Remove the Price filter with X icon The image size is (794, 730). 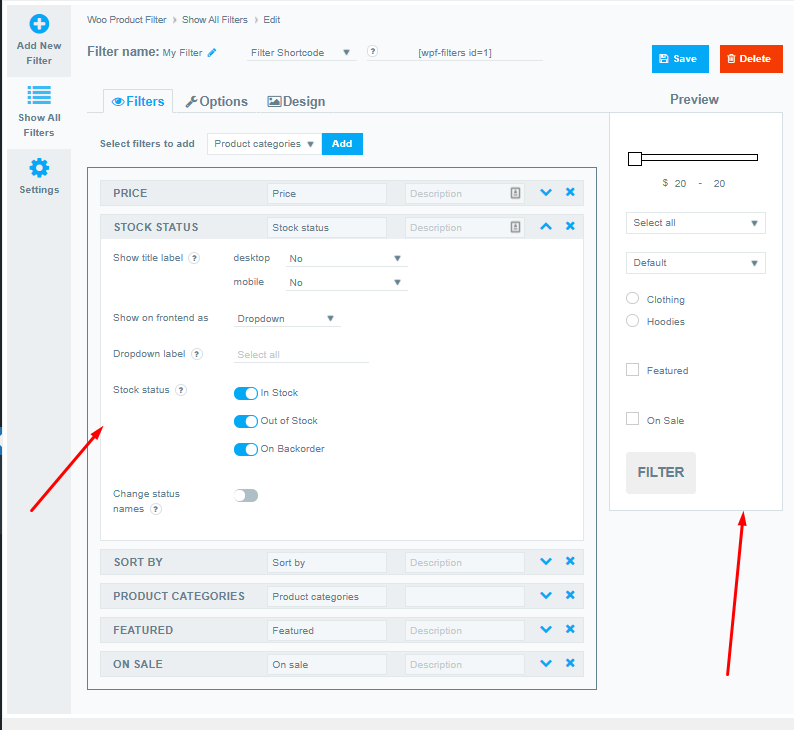(570, 192)
